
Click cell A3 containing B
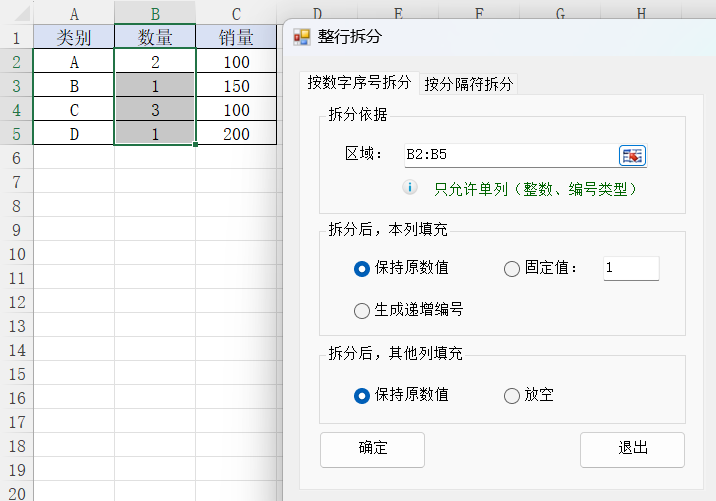coord(74,85)
